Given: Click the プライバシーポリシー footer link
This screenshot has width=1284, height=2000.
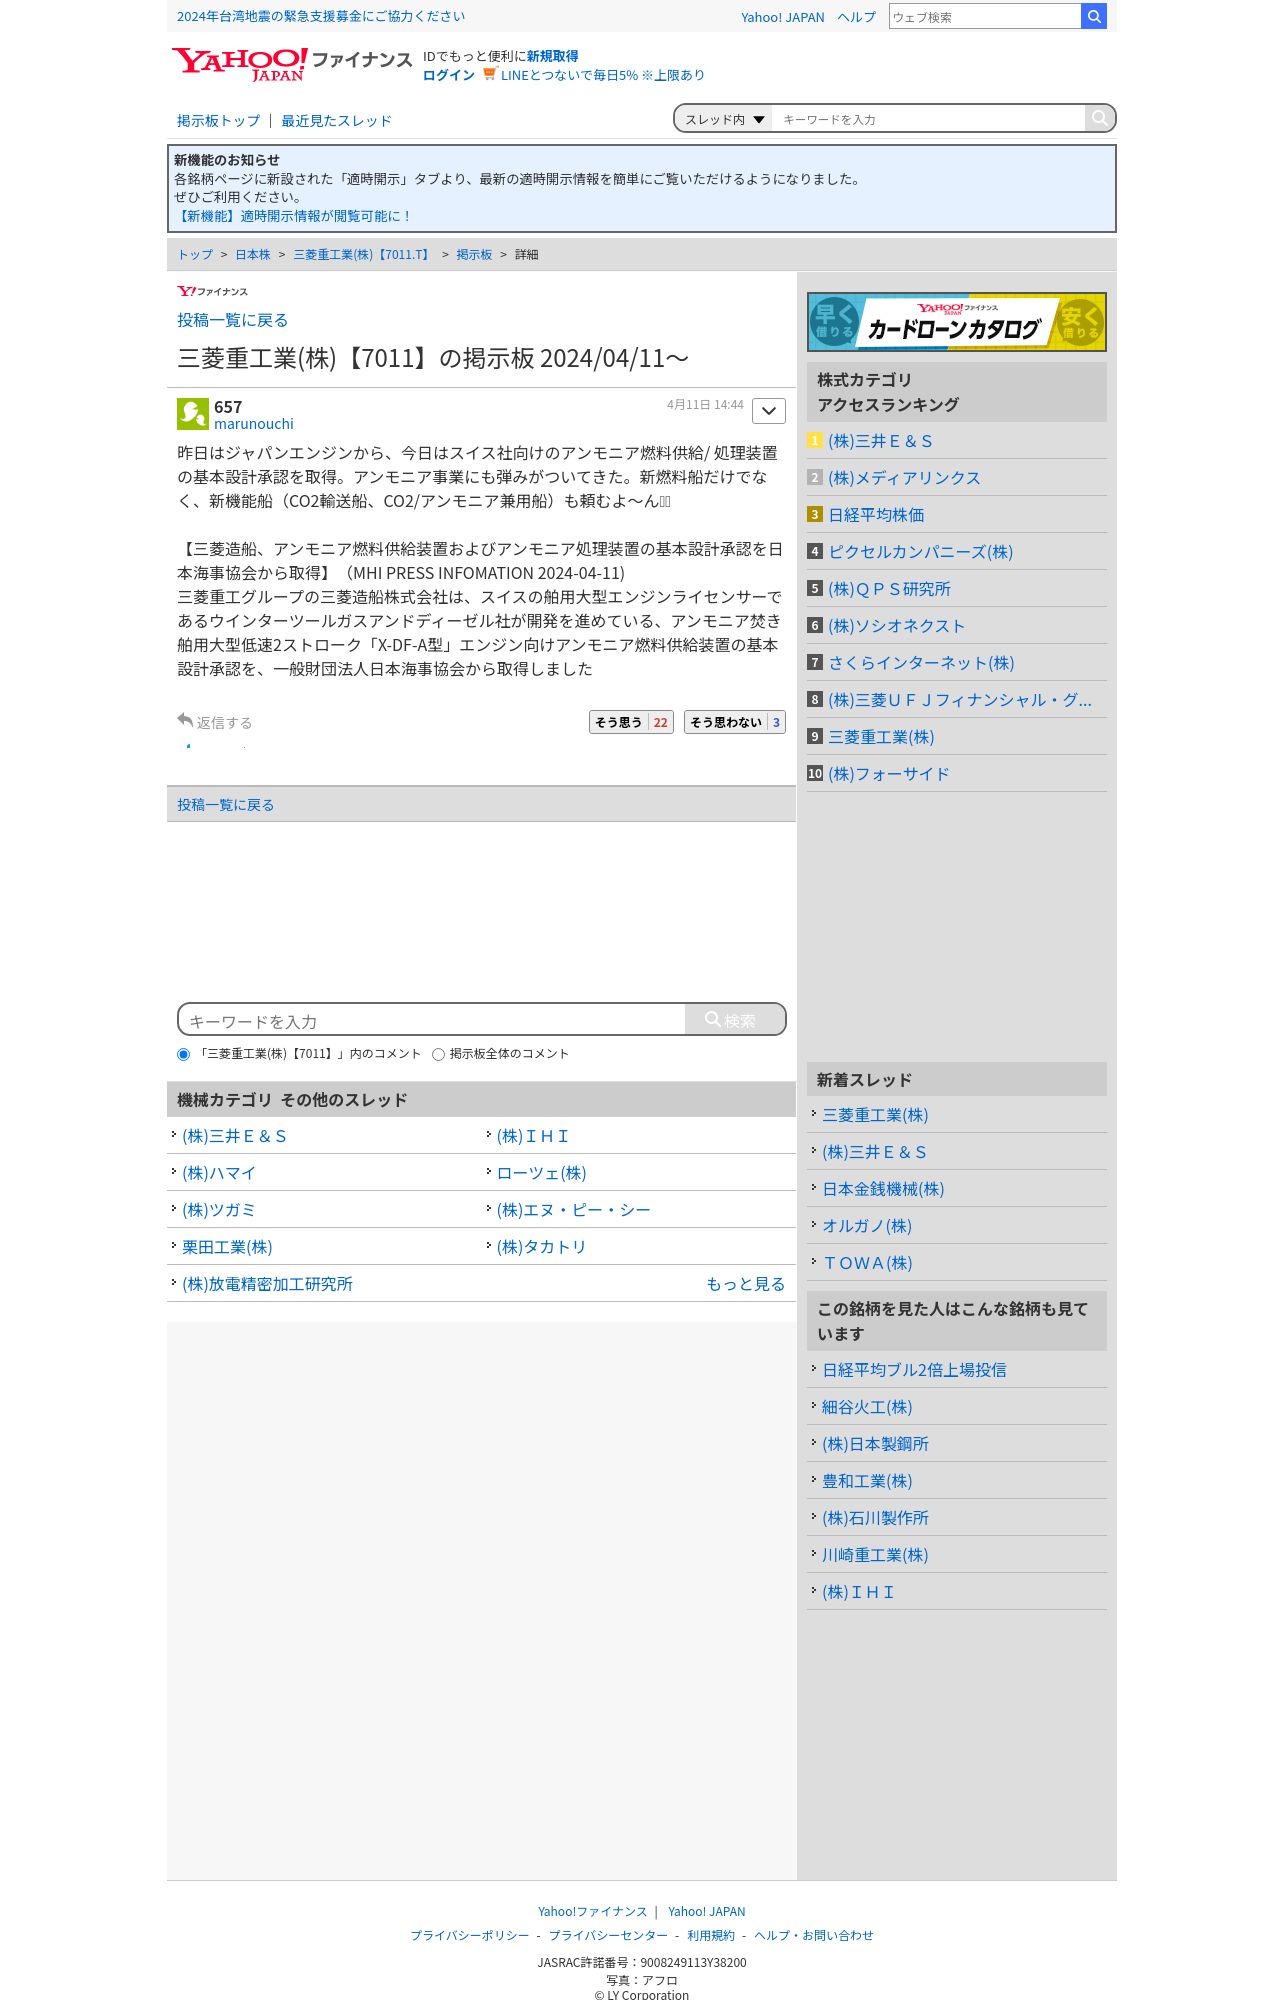Looking at the screenshot, I should click(x=470, y=1935).
